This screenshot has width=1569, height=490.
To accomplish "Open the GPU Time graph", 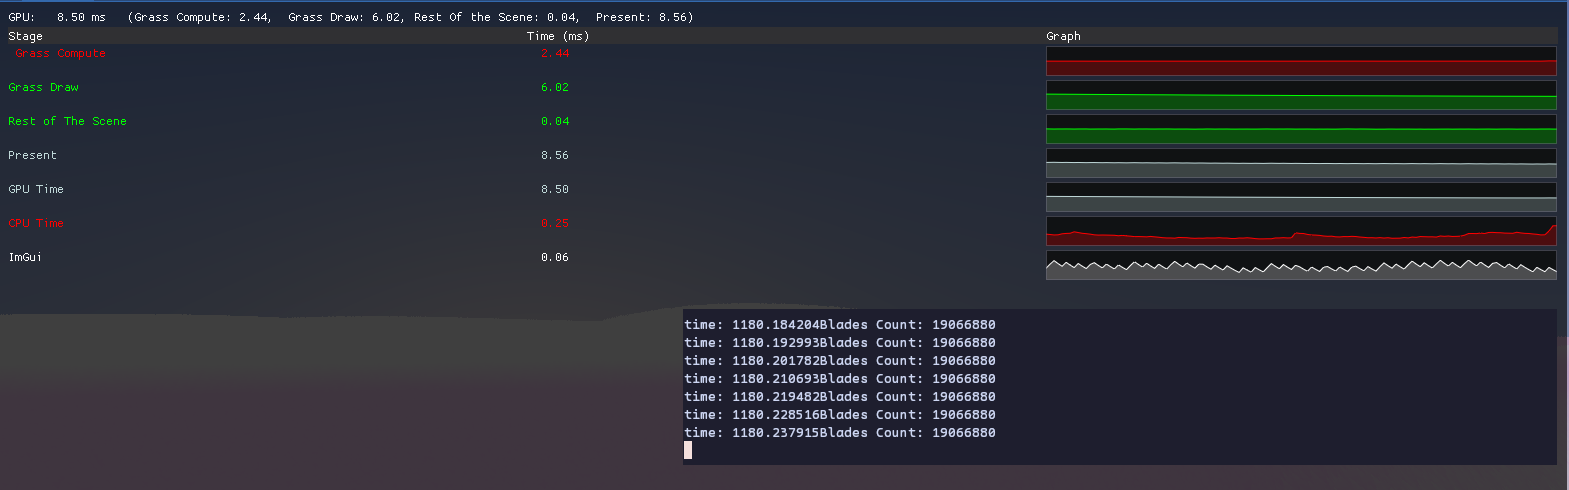I will coord(1301,197).
